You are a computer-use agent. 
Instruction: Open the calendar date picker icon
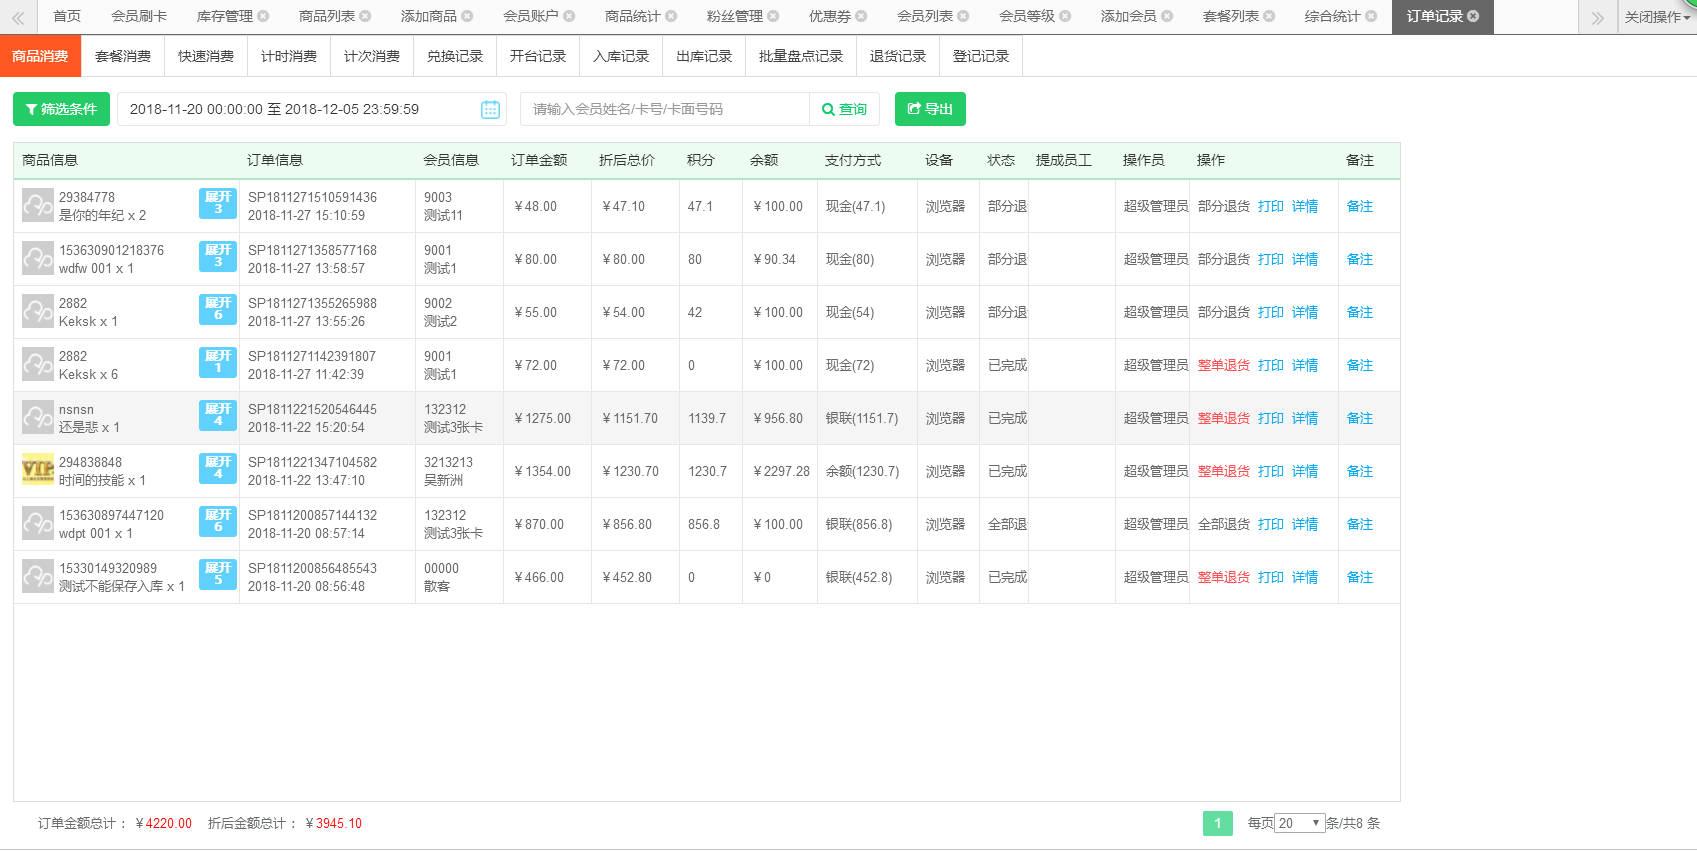pos(490,109)
